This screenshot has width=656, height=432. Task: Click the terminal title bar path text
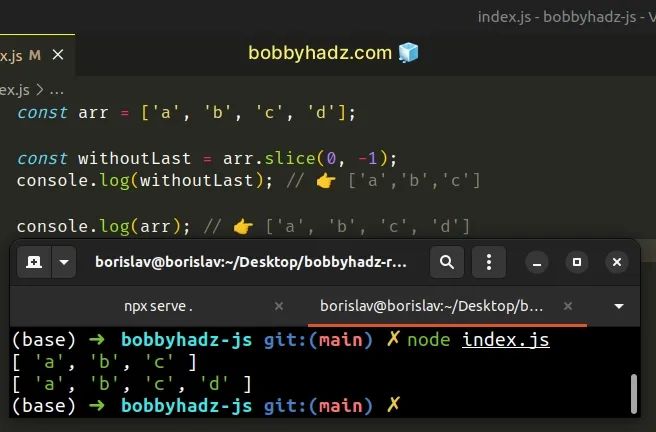tap(251, 262)
